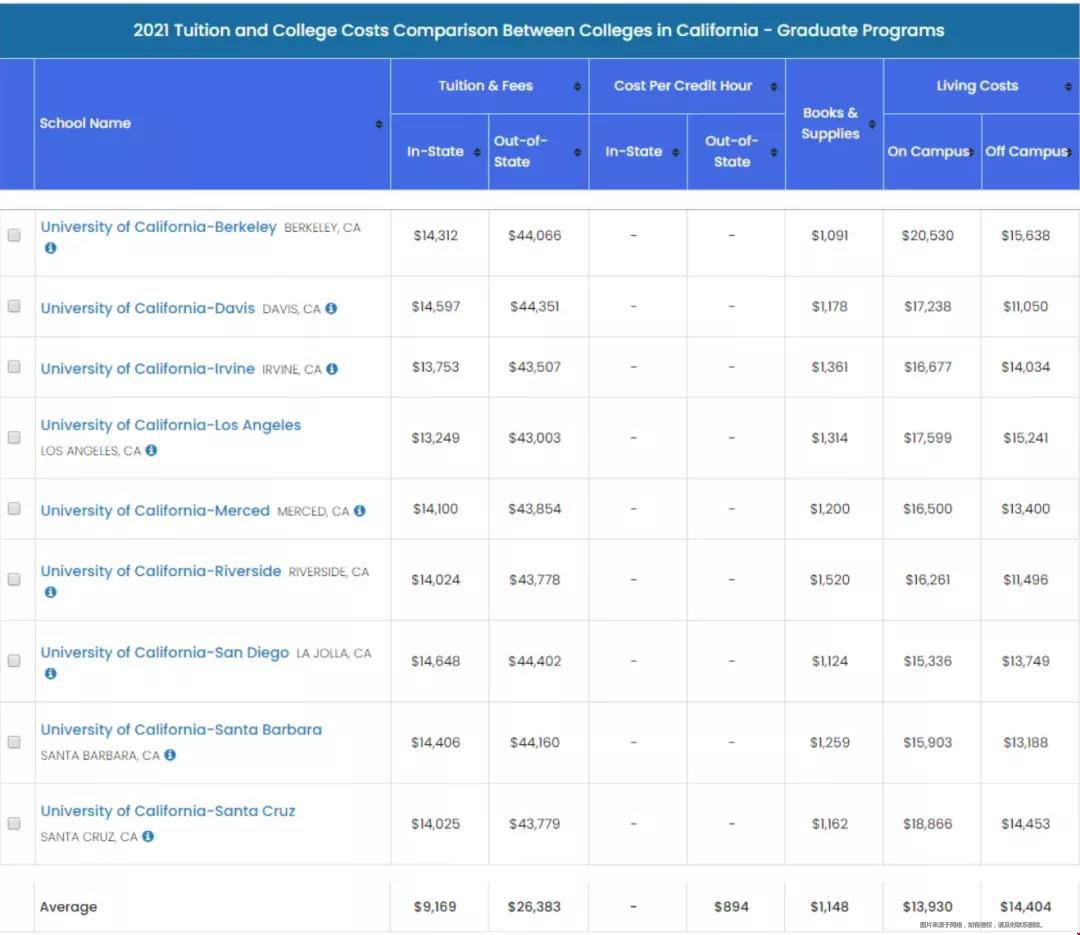The width and height of the screenshot is (1080, 935).
Task: Sort by On Campus living cost arrows
Action: 971,152
